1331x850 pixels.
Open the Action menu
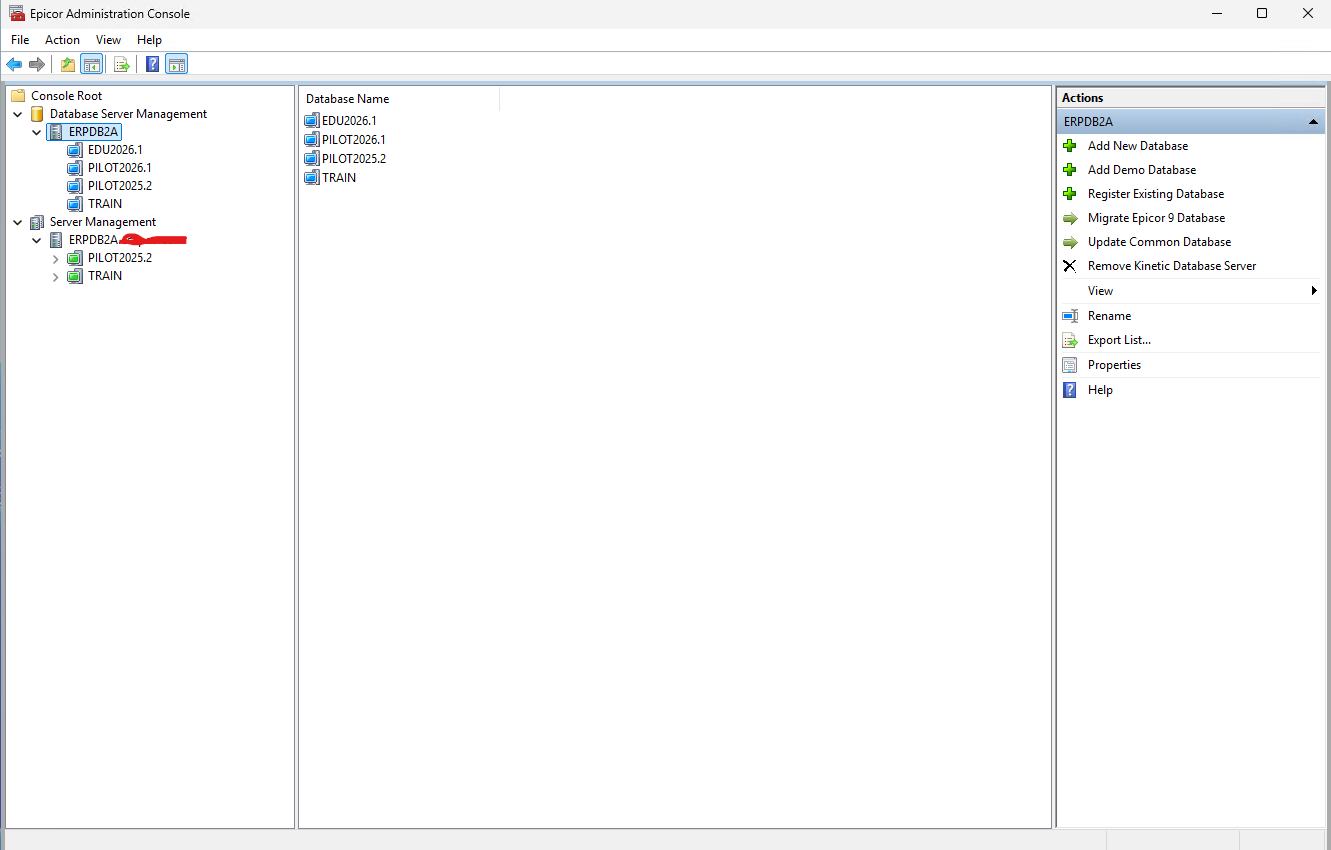click(x=62, y=40)
